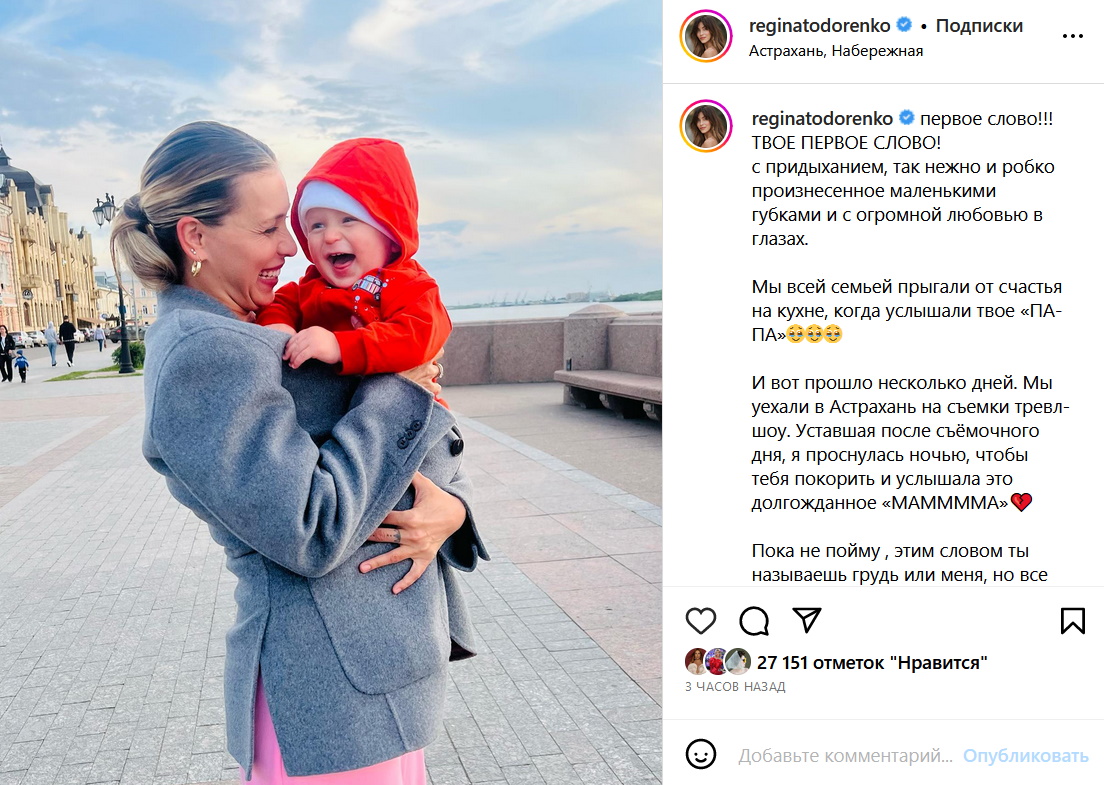The height and width of the screenshot is (785, 1104).
Task: Open the reginatodorenko avatar in the header
Action: (x=706, y=37)
